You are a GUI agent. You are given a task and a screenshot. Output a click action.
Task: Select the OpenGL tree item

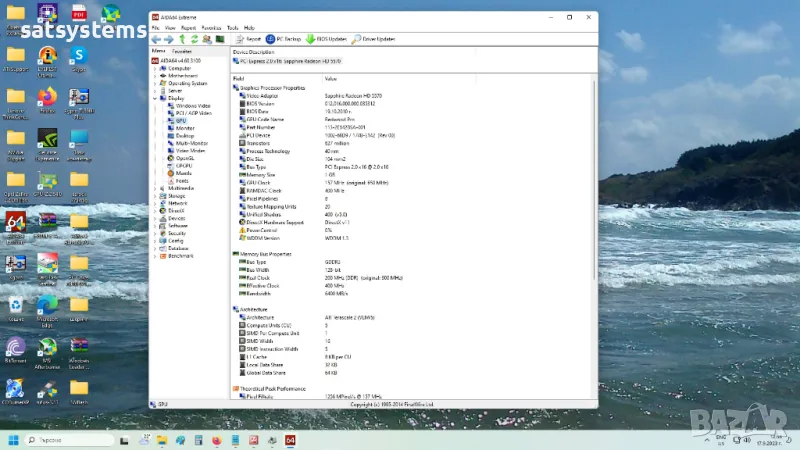click(184, 158)
